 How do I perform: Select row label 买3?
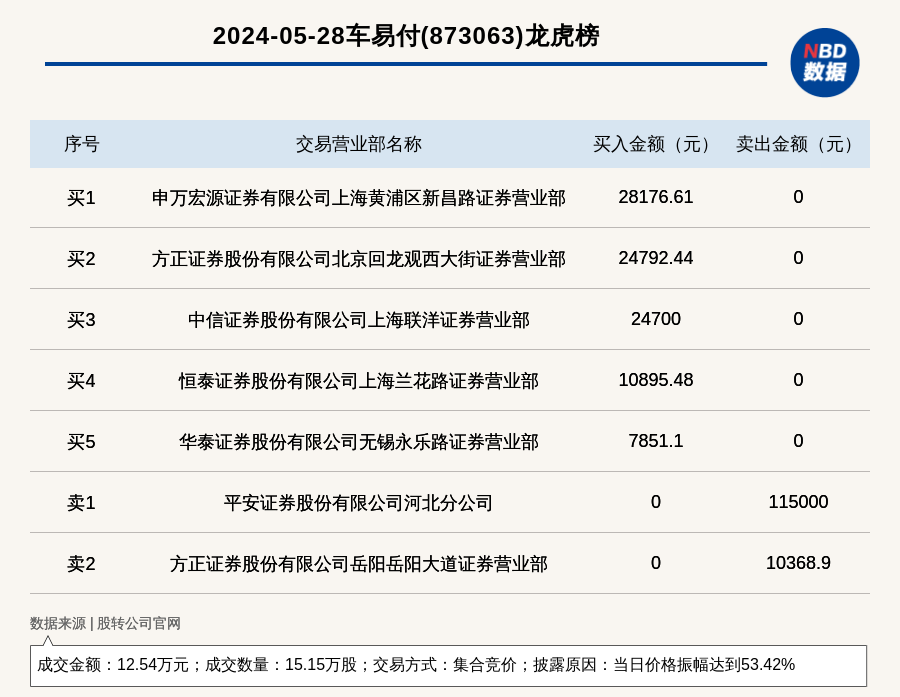coord(82,320)
